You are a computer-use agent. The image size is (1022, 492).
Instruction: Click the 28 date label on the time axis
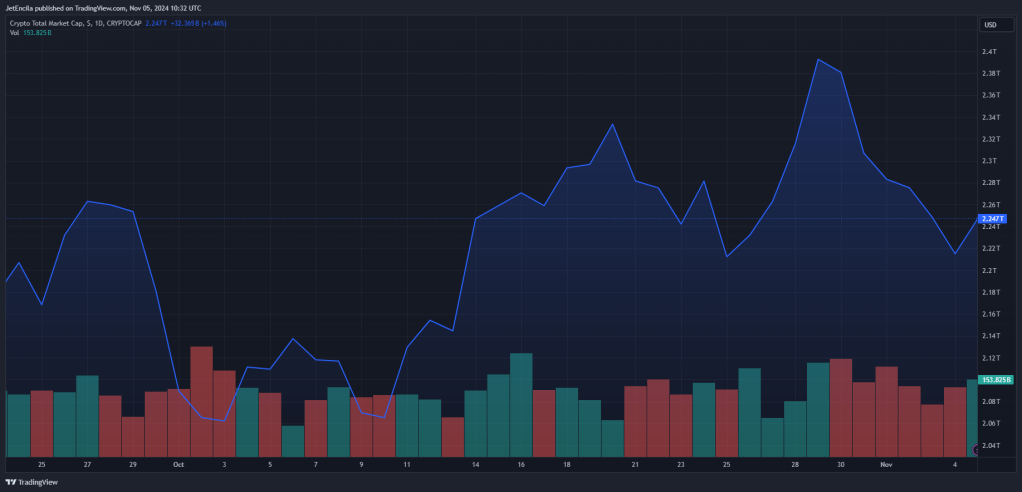(x=795, y=465)
